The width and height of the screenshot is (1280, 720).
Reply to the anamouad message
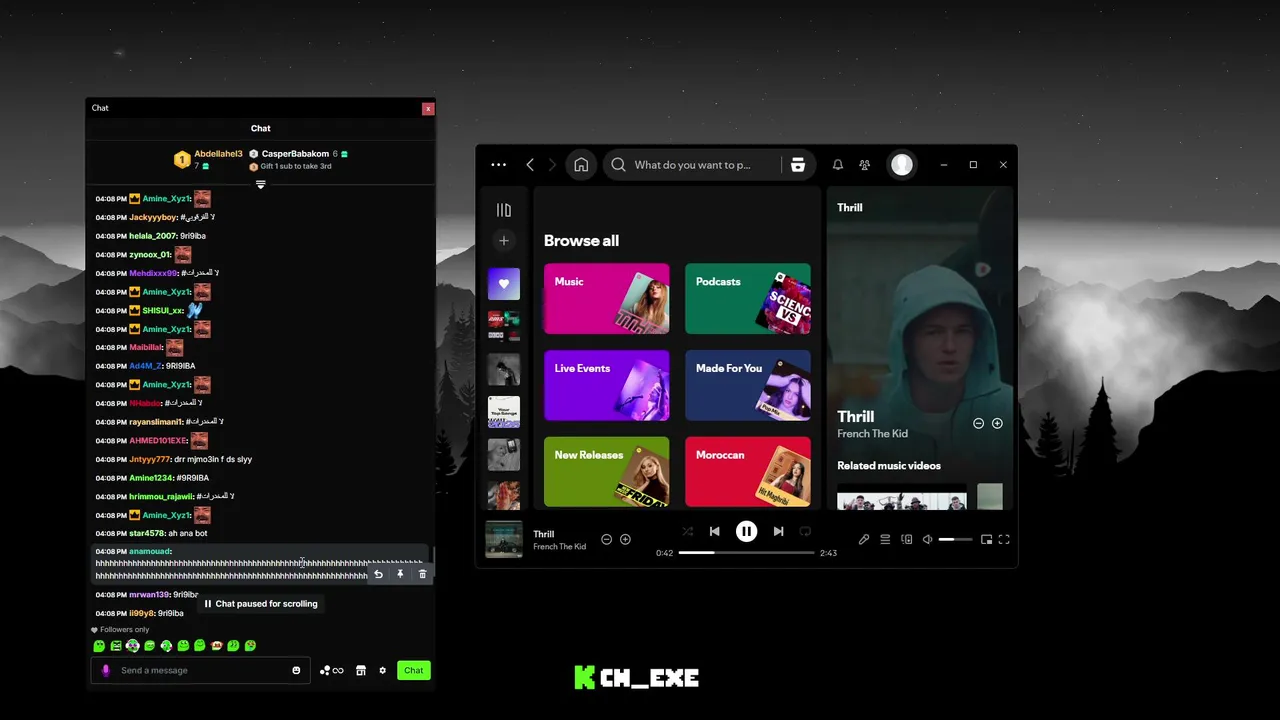click(378, 575)
